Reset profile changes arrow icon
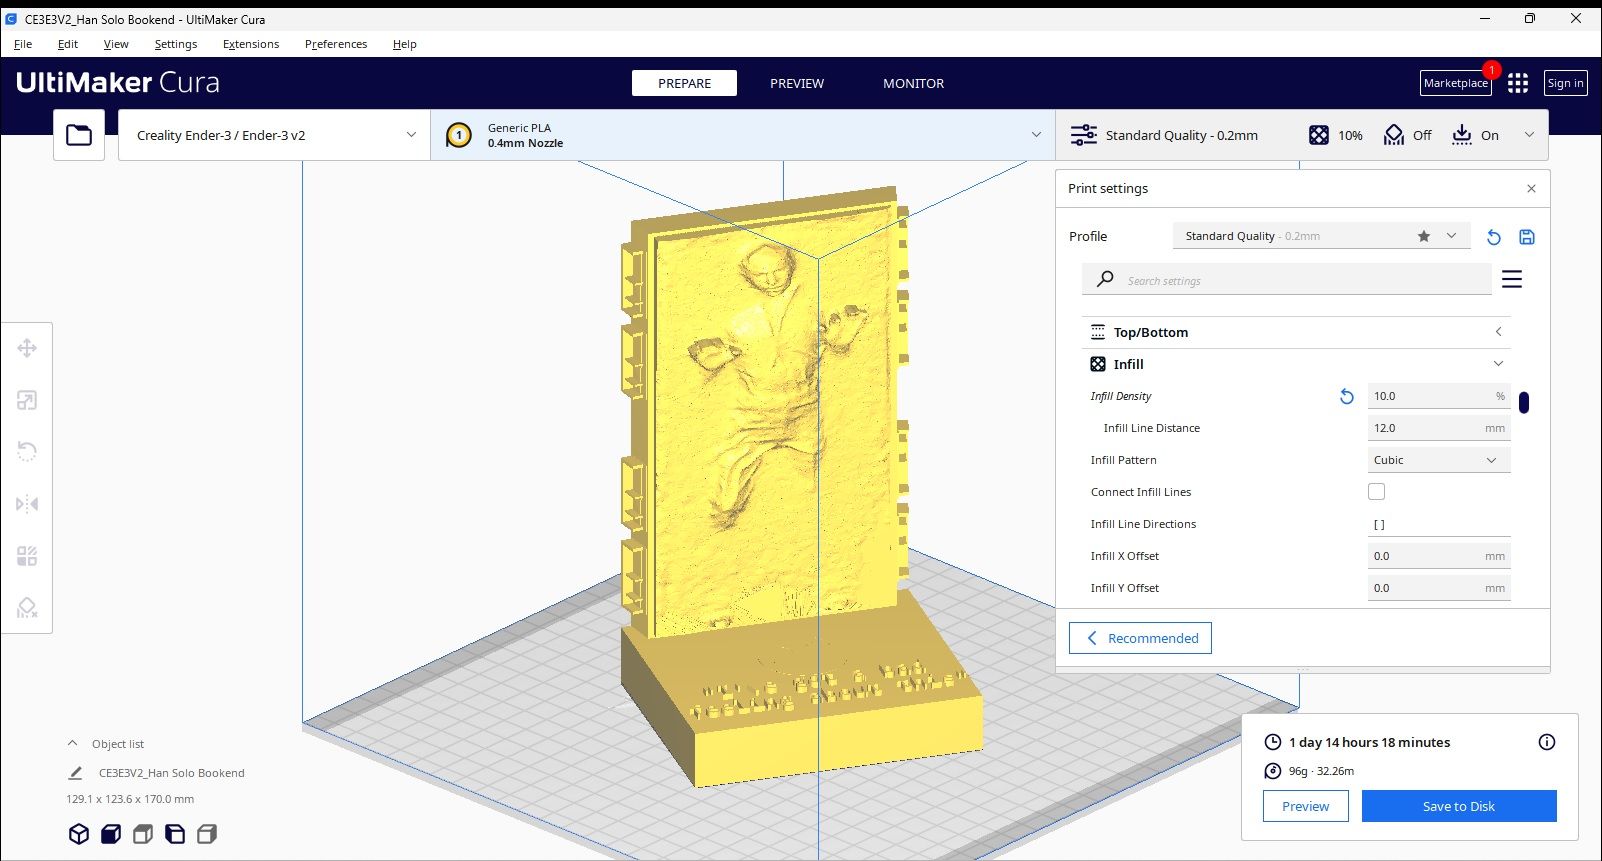This screenshot has width=1602, height=861. [1494, 237]
